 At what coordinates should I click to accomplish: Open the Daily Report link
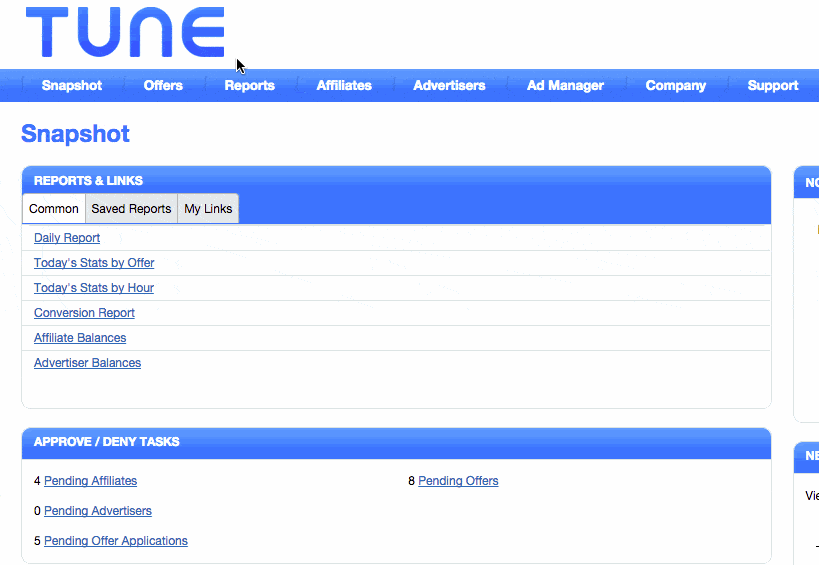pyautogui.click(x=67, y=238)
